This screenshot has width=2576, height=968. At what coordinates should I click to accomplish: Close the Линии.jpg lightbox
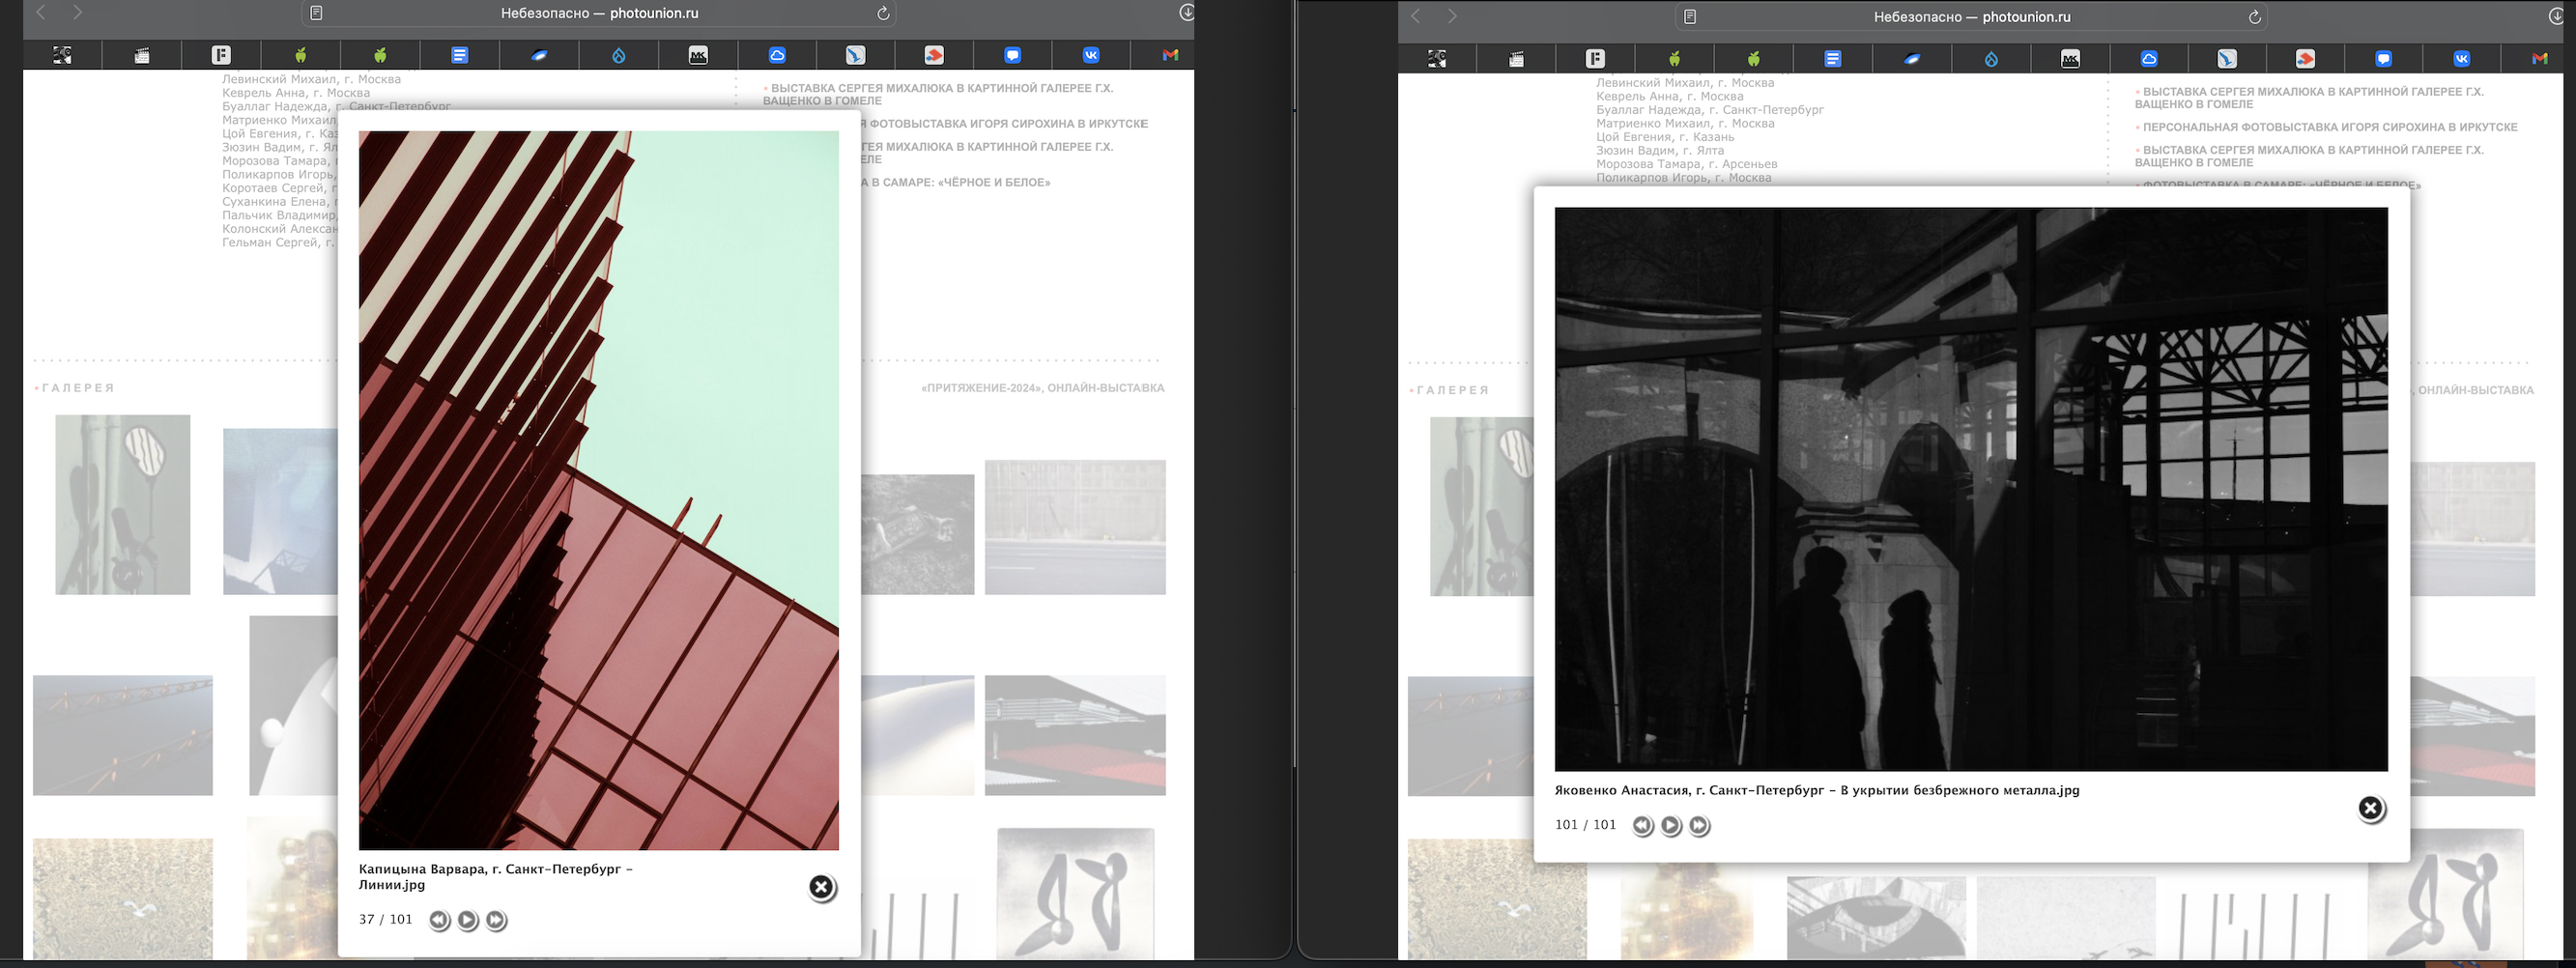(821, 887)
